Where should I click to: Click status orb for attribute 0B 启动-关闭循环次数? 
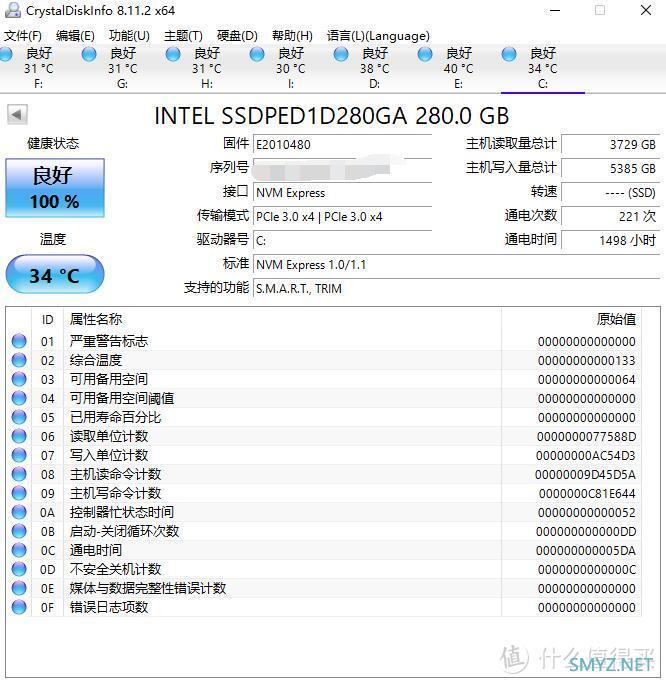(x=19, y=531)
